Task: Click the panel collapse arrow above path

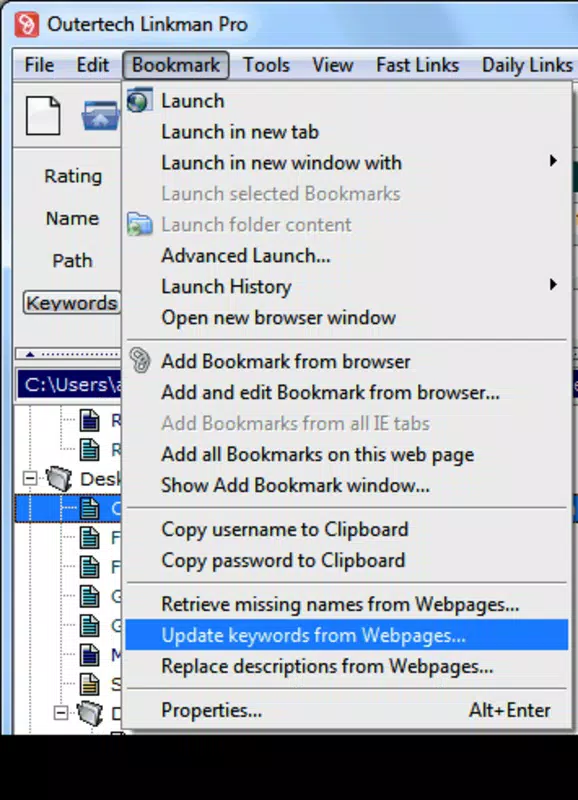Action: (30, 354)
